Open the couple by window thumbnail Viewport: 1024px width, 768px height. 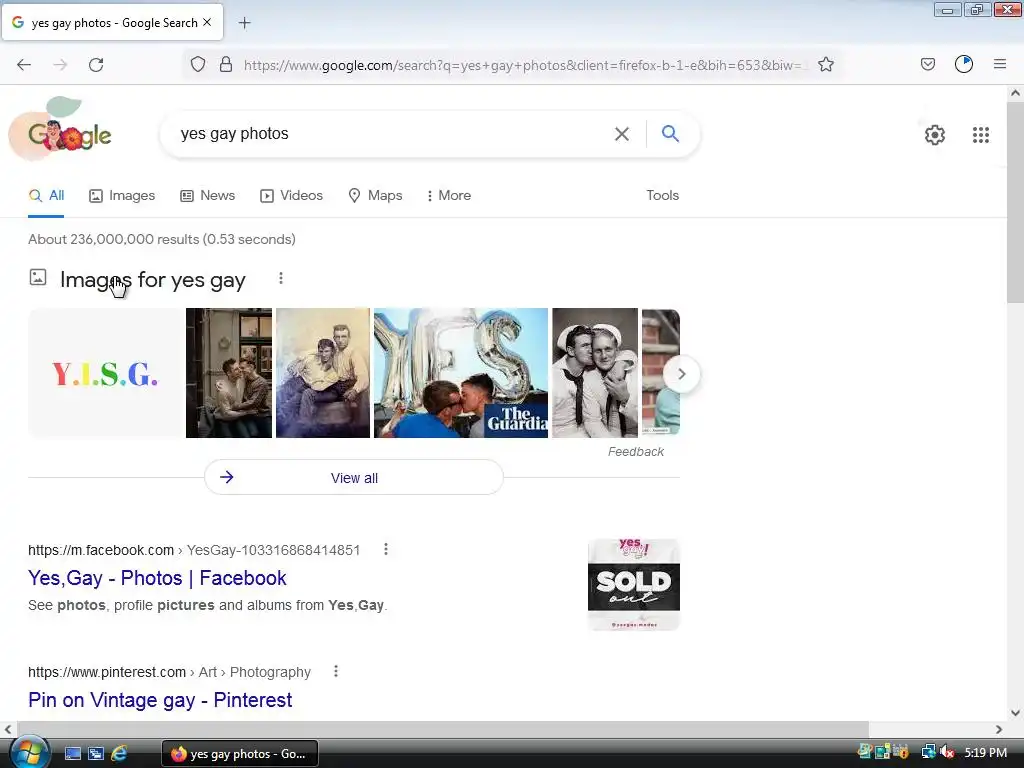(229, 373)
